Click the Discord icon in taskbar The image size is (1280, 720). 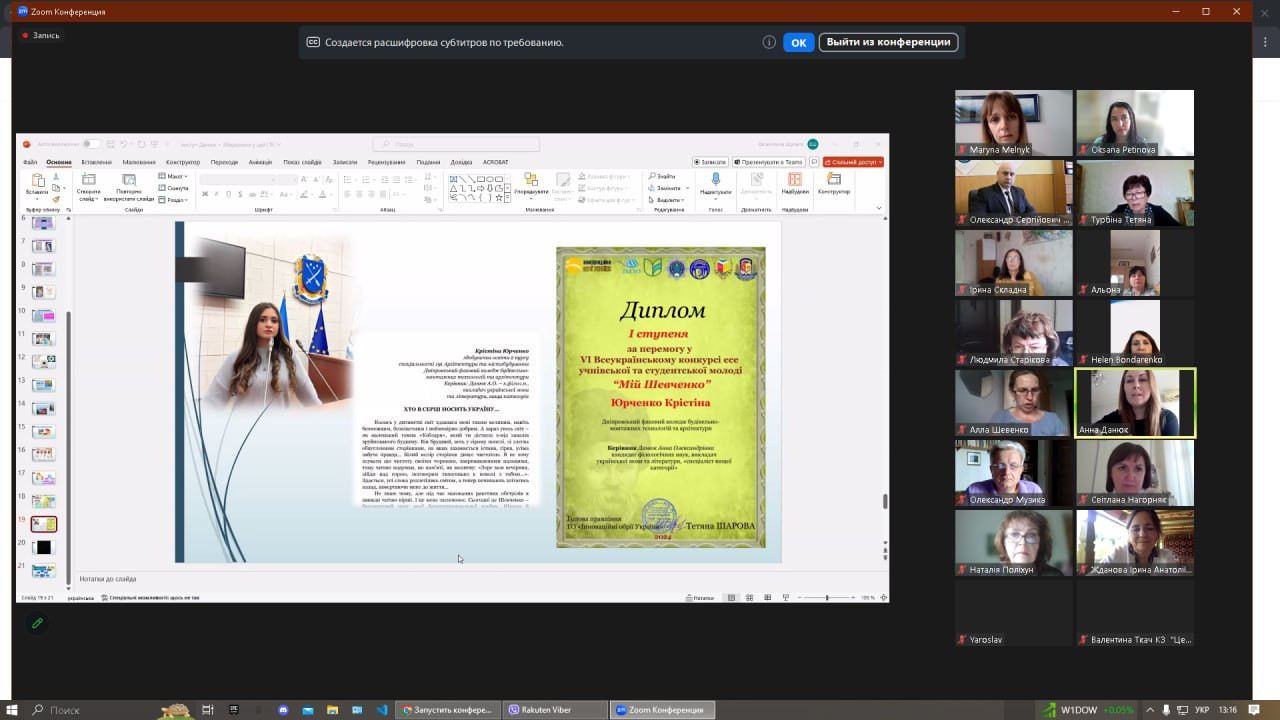283,710
